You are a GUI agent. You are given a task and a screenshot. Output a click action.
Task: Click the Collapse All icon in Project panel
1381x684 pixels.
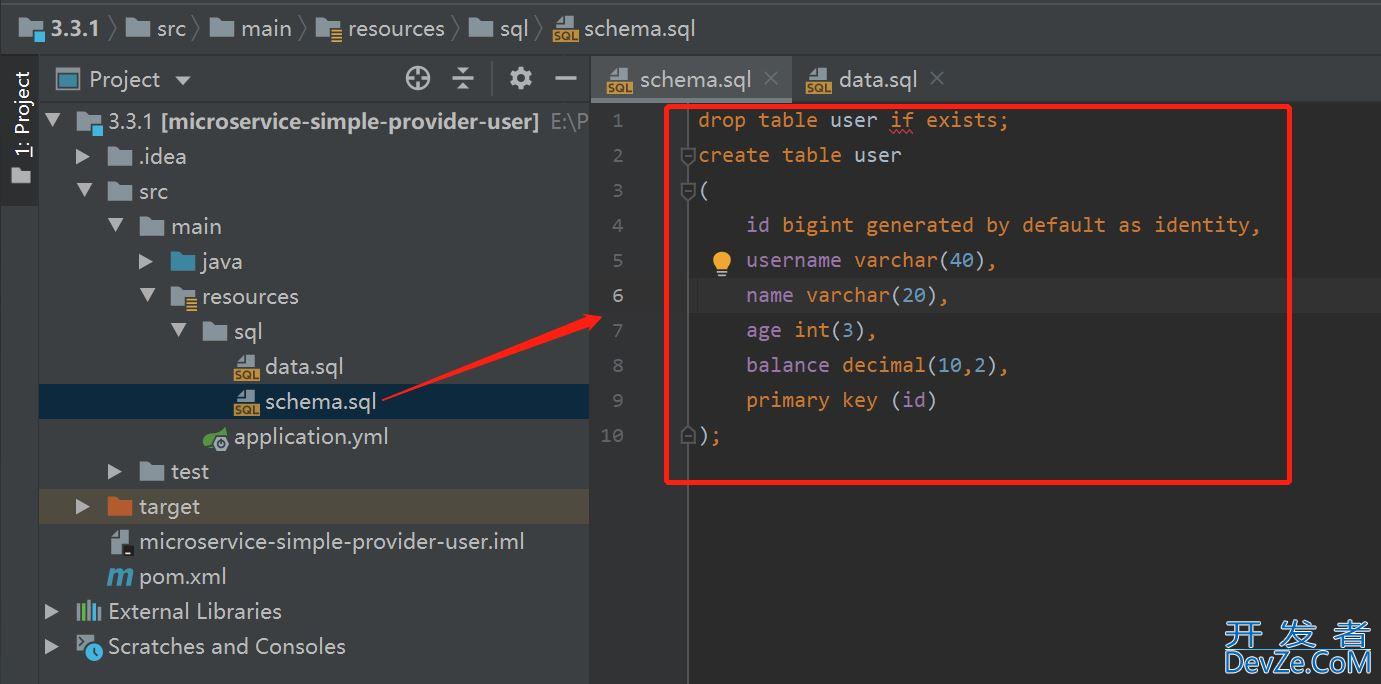[463, 79]
